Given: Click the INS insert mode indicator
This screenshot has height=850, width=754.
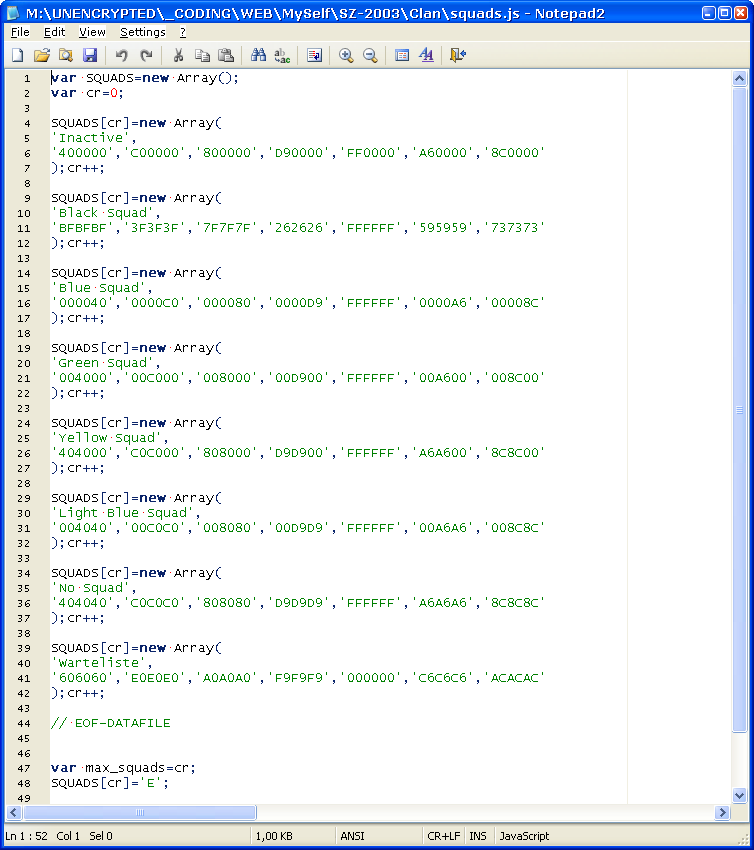Looking at the screenshot, I should [x=478, y=836].
